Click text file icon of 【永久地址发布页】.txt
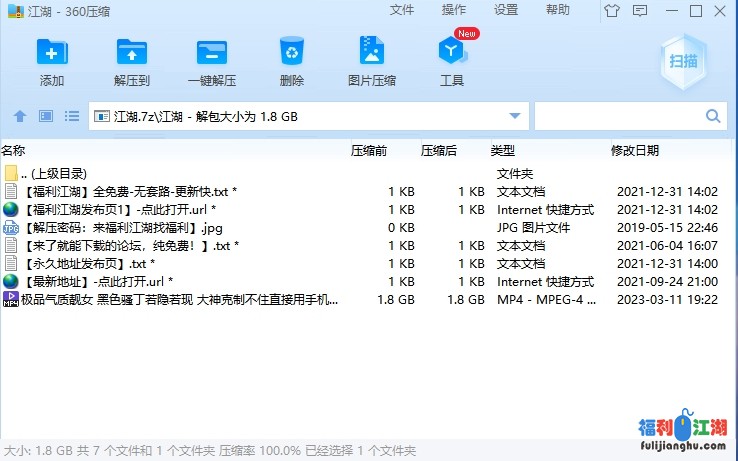 [x=11, y=263]
